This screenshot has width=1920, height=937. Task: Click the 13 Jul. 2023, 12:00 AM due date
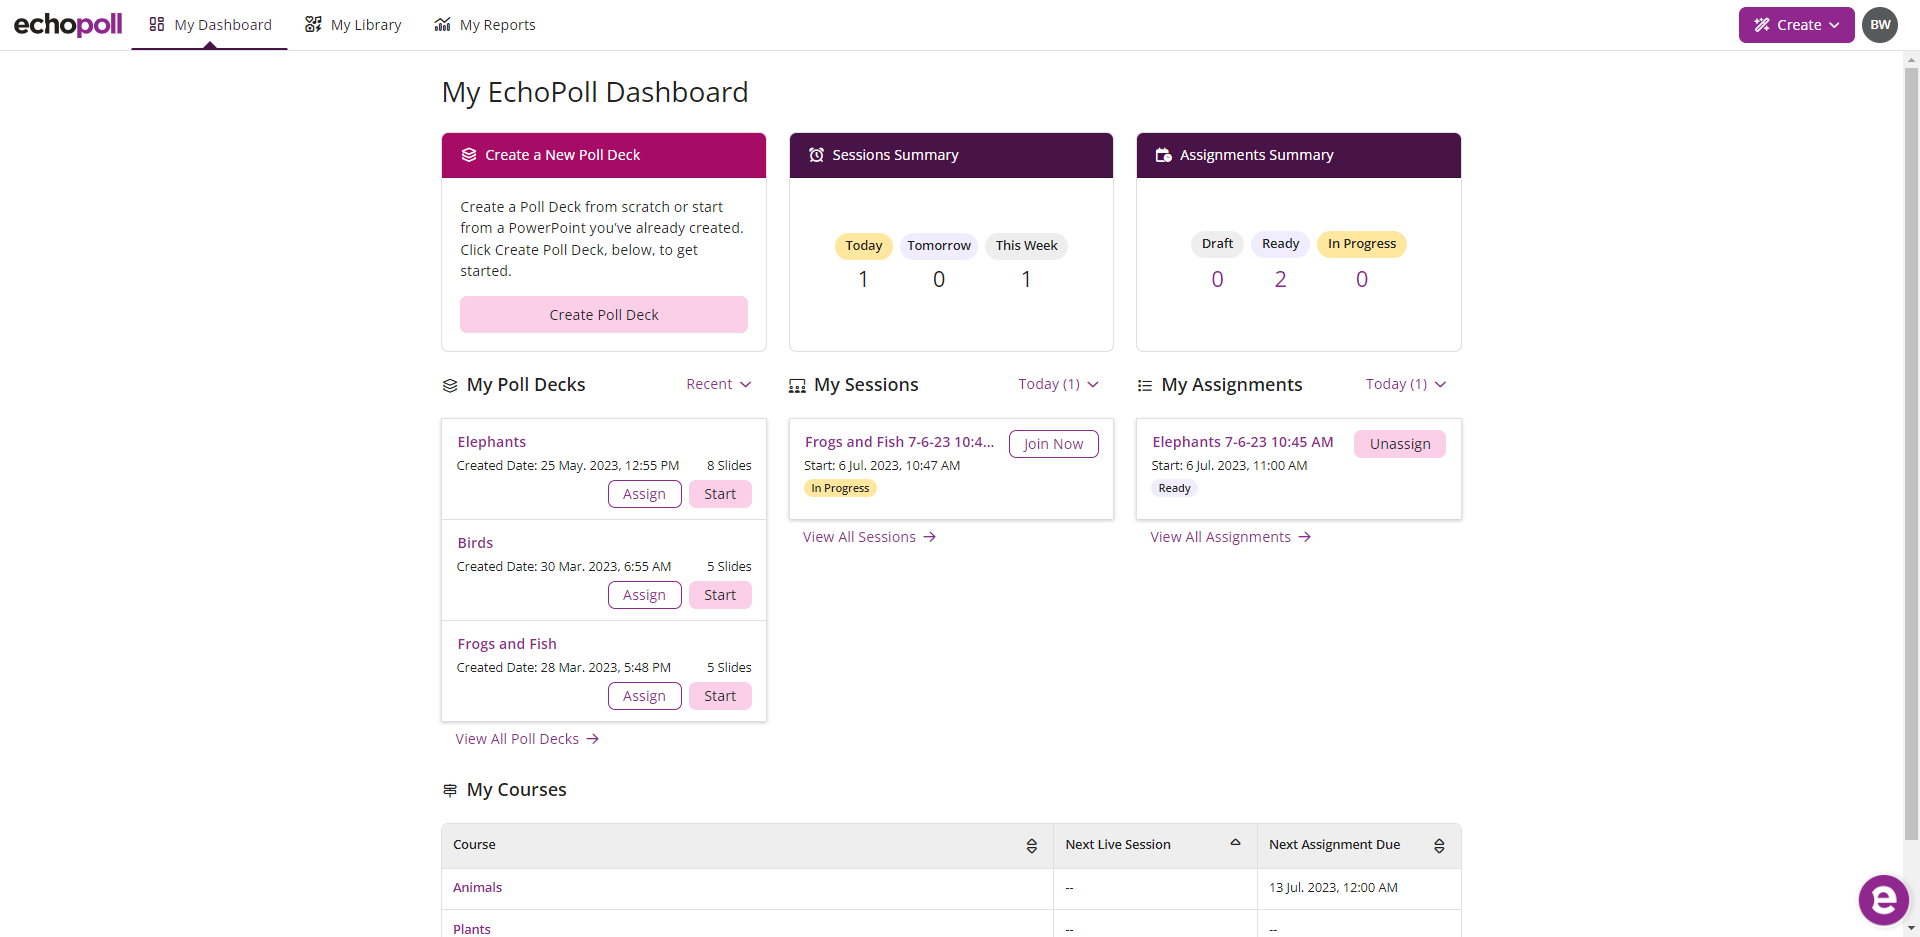pos(1333,888)
